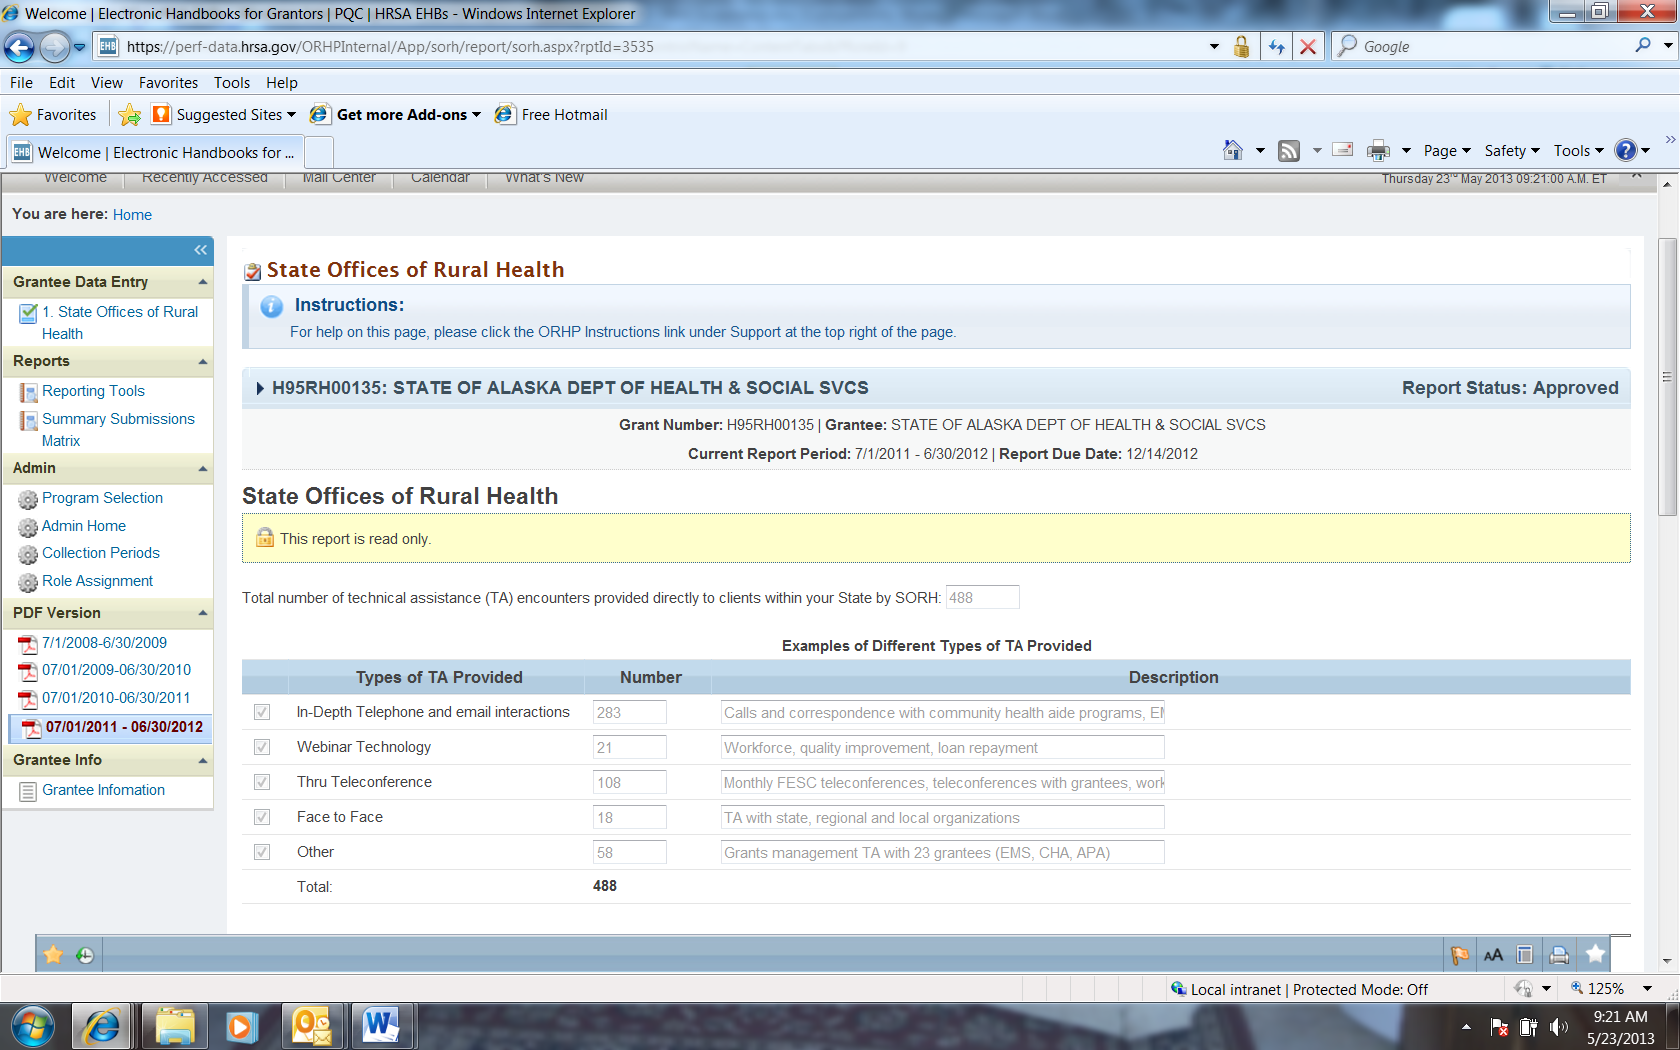Click the page vertical scrollbar thumb
Screen dimensions: 1680x1050
[1666, 377]
